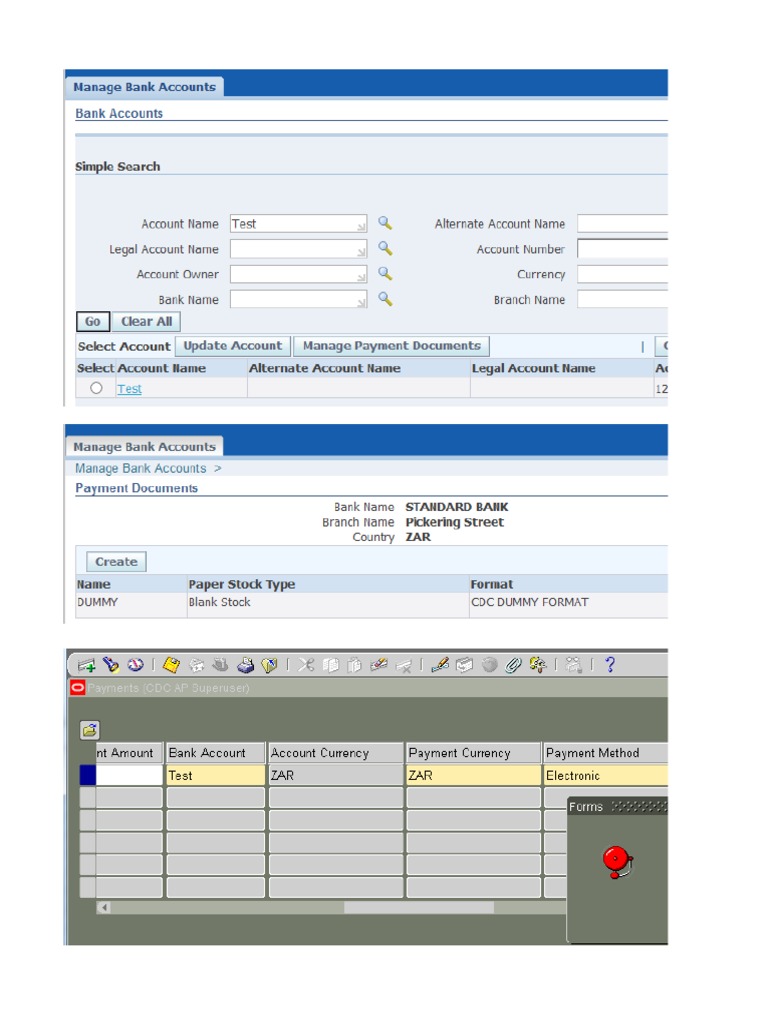Click the Save diskette toolbar icon
Image resolution: width=768 pixels, height=1024 pixels.
tap(171, 665)
